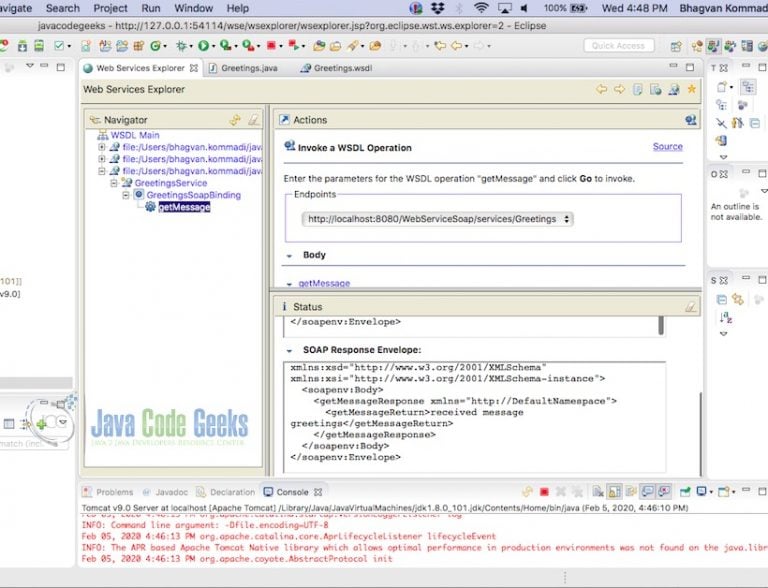Click the SOAP request envelope scrollbar

pos(661,325)
